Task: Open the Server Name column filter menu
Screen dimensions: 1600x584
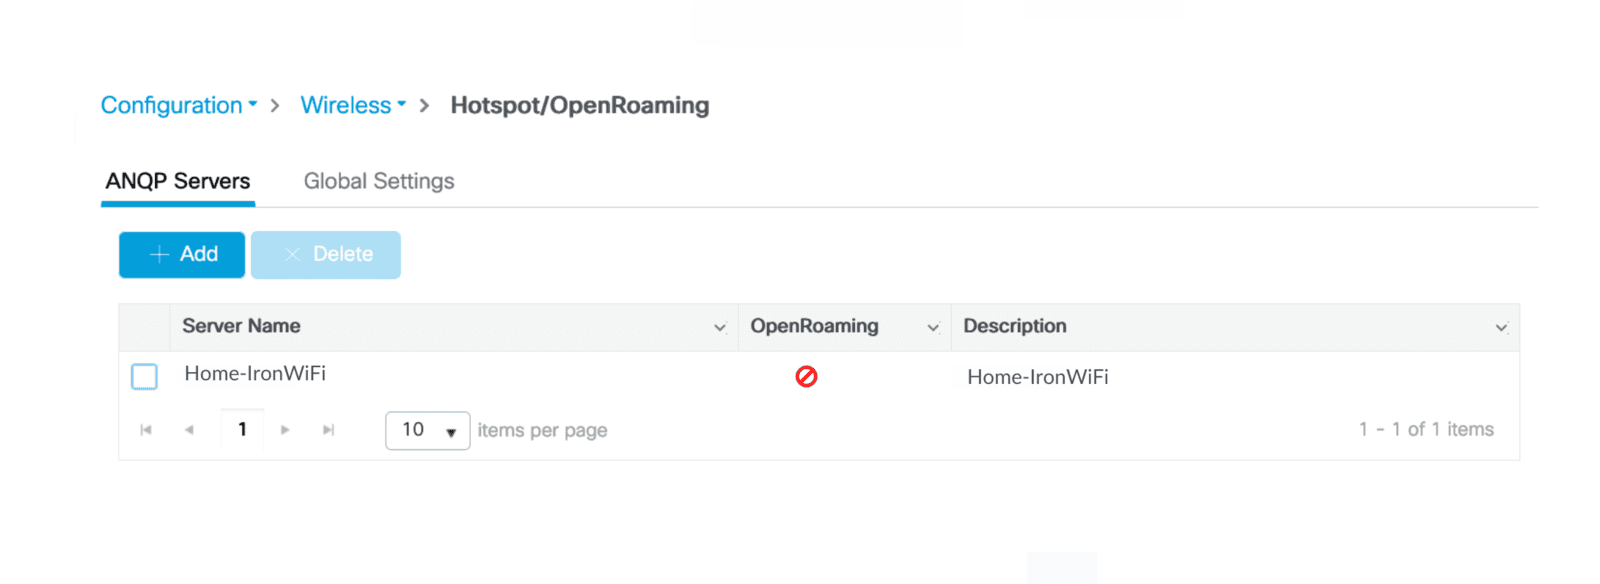Action: 719,327
